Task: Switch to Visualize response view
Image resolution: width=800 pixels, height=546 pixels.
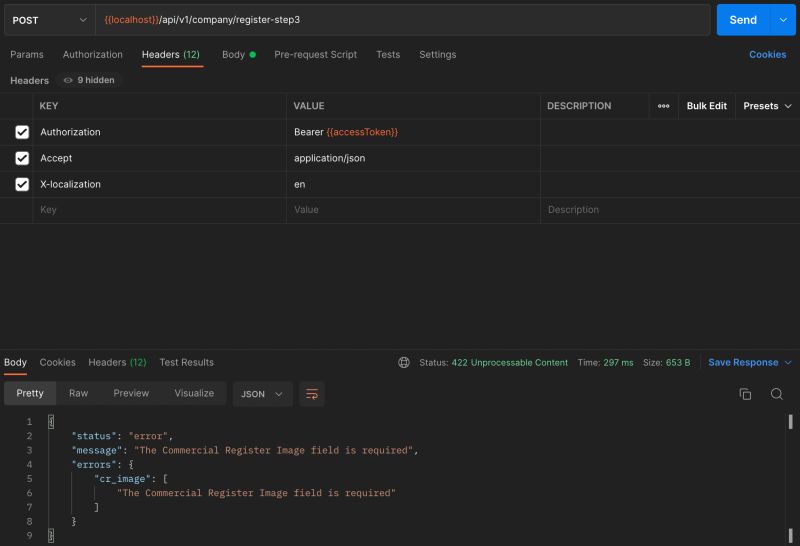Action: 194,393
